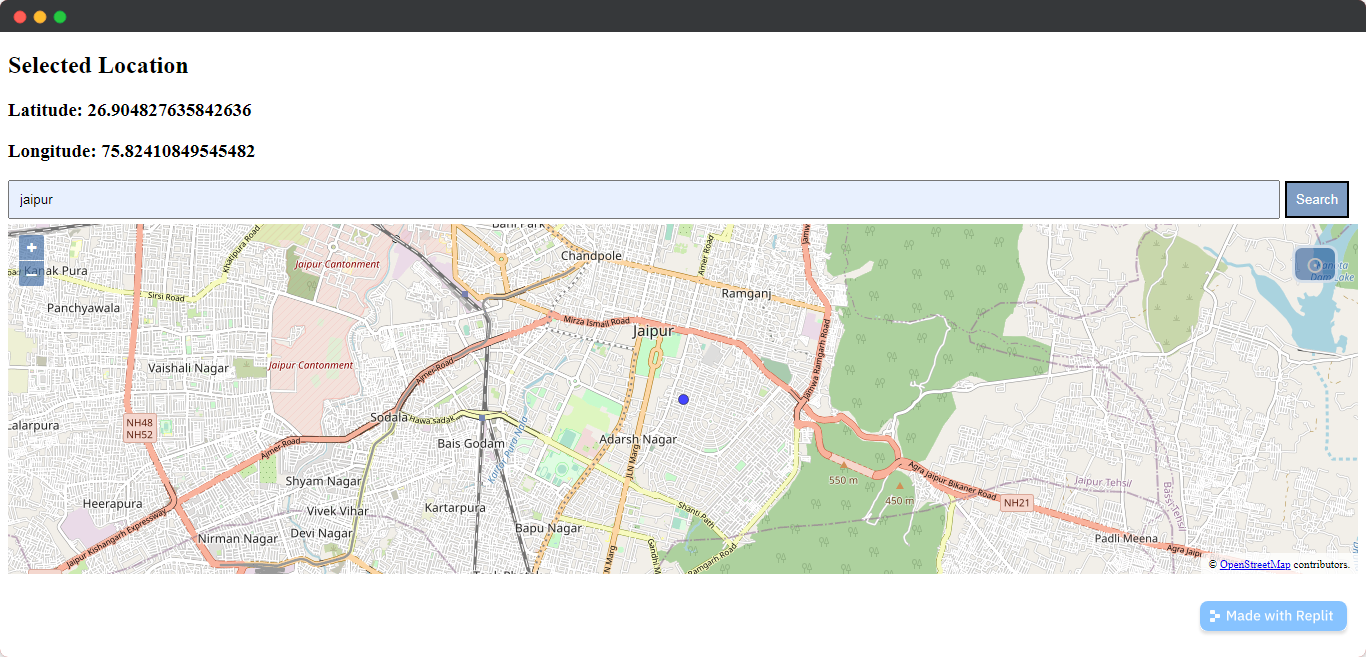Click the Devi Nagar map label

(321, 534)
